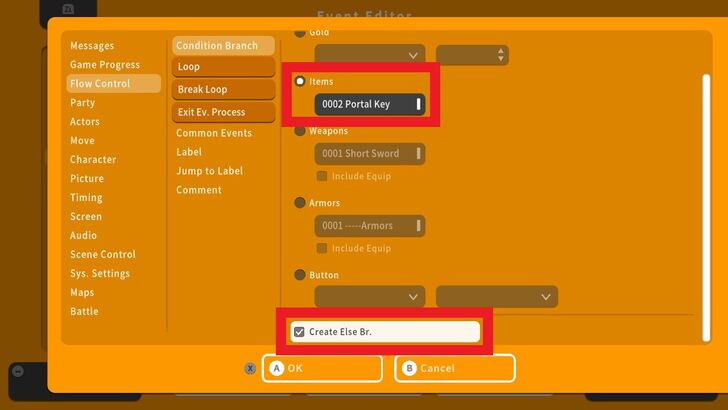This screenshot has height=410, width=728.
Task: Expand the first Button dropdown
Action: (370, 297)
